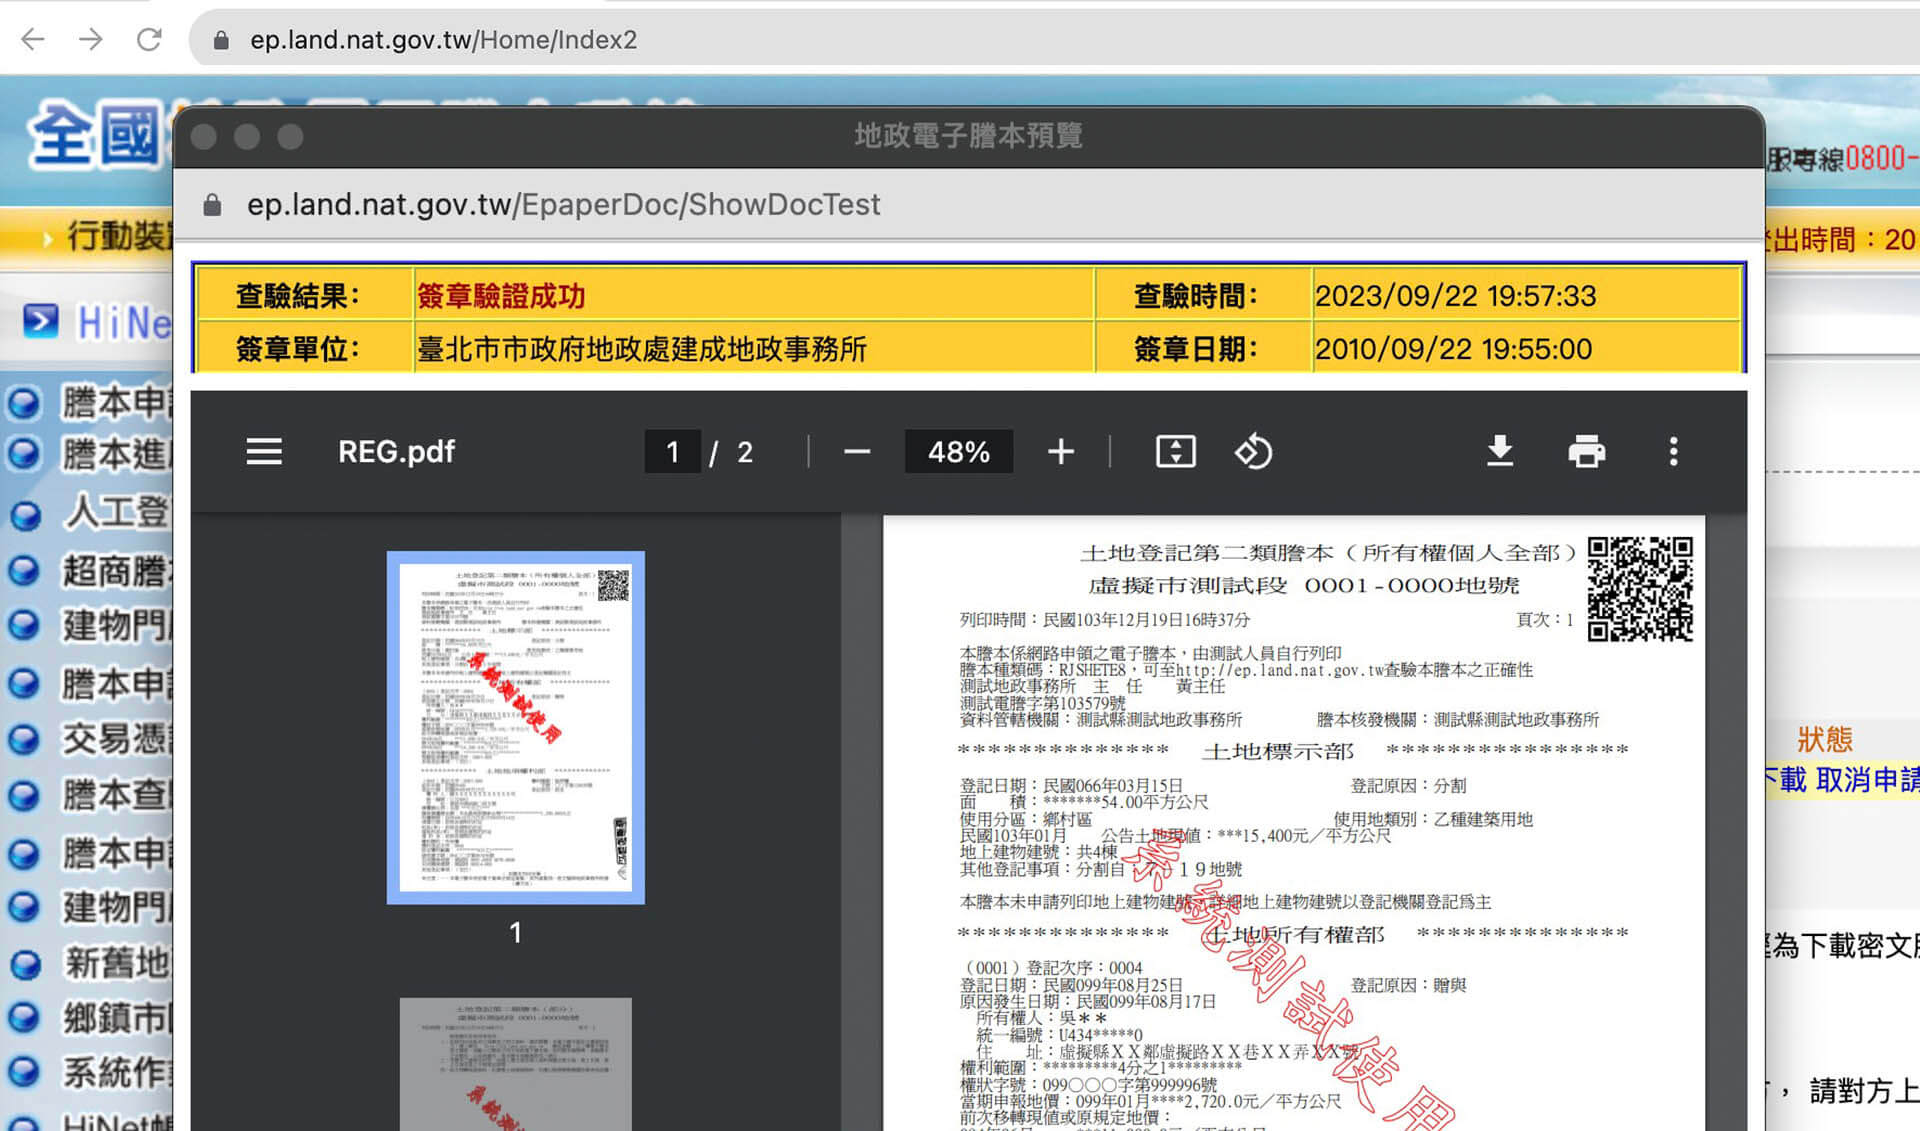Click the REG.pdf file name
1920x1131 pixels.
(x=396, y=452)
